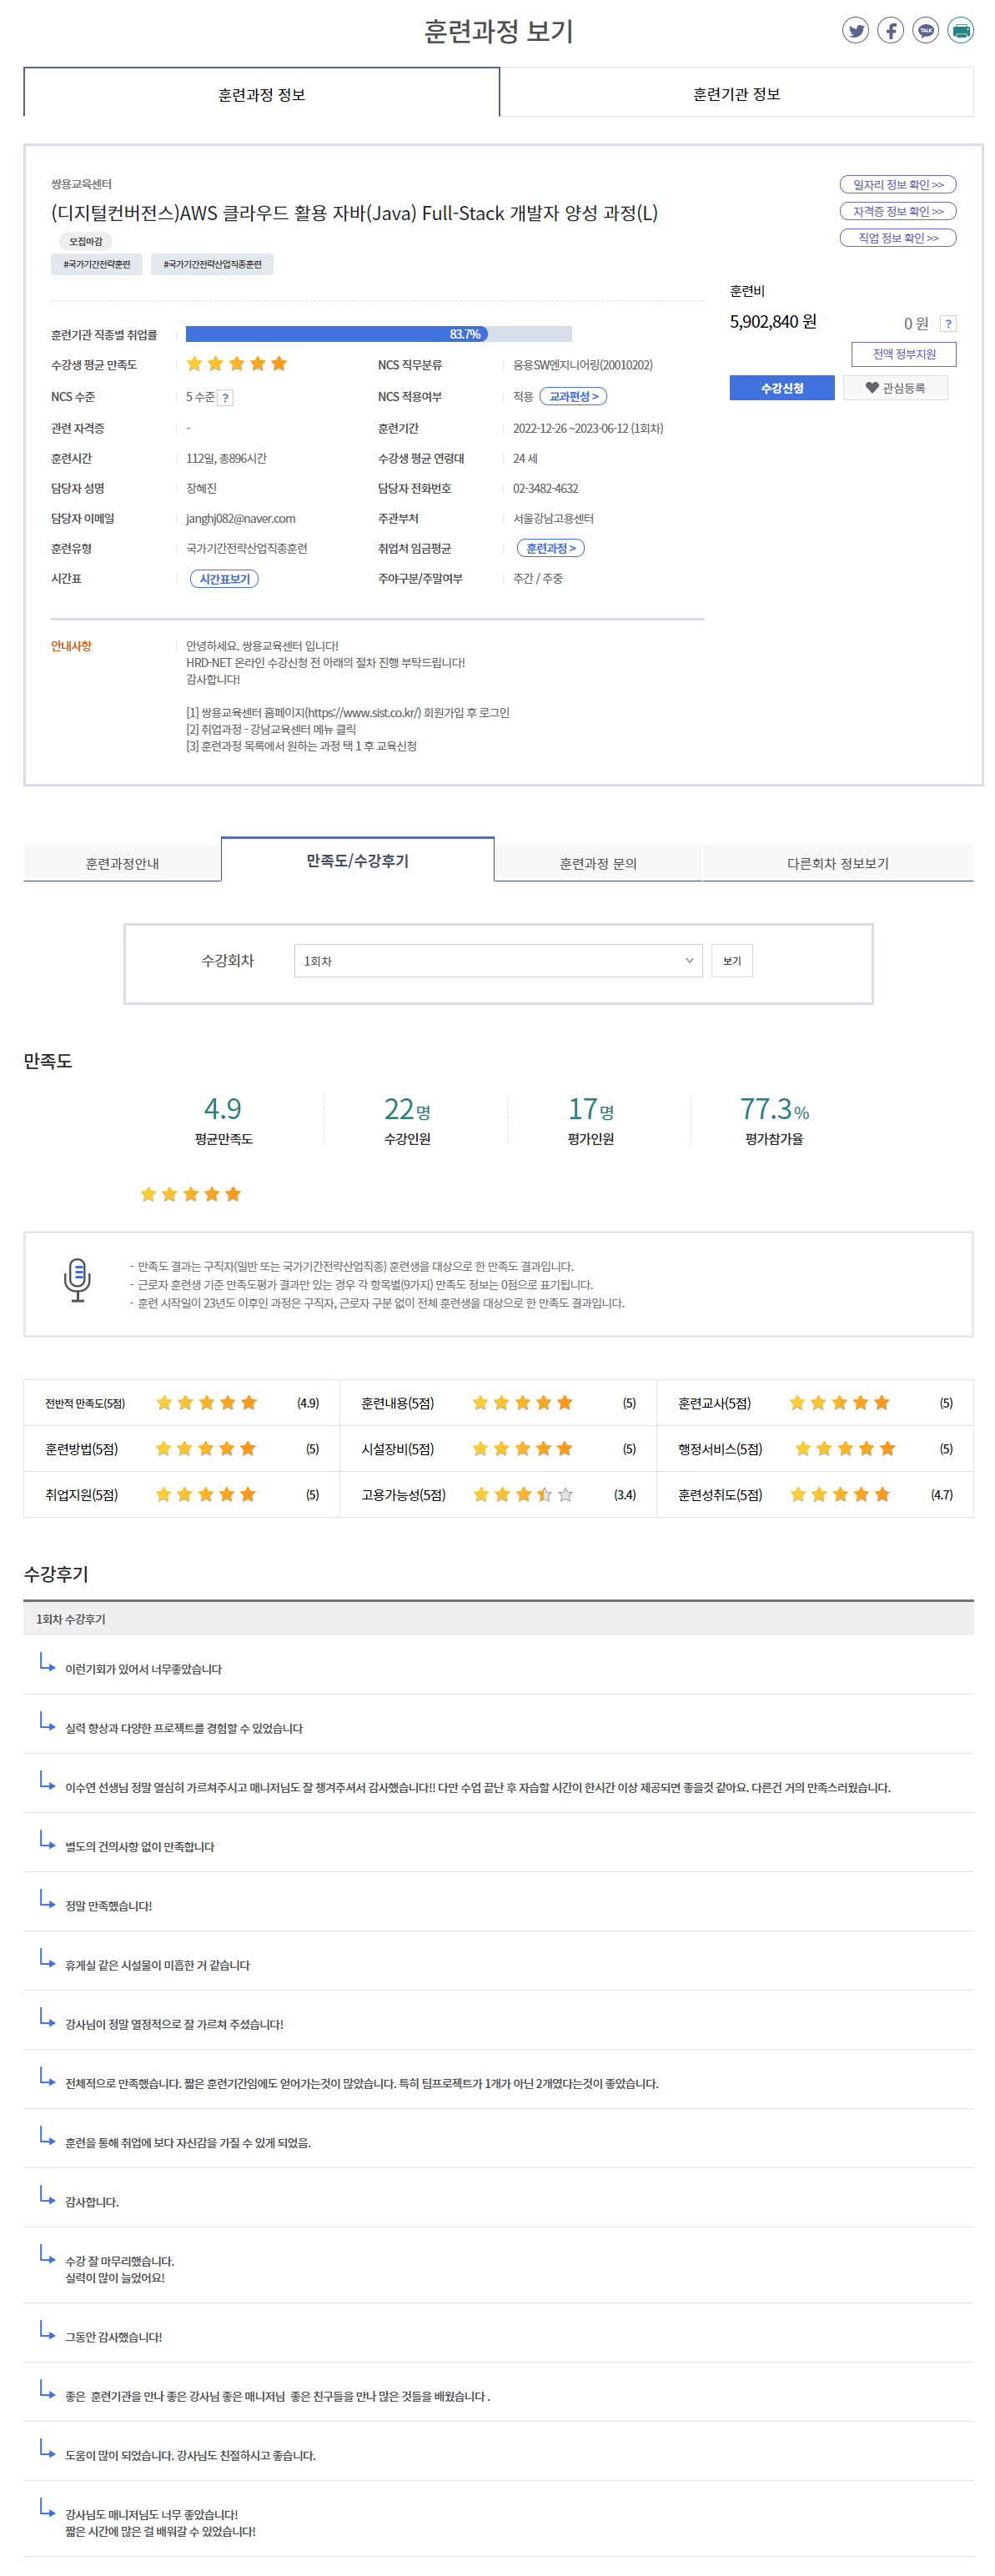Viewport: 995px width, 2576px height.
Task: Select the 훈련과정안내 tab
Action: [x=122, y=863]
